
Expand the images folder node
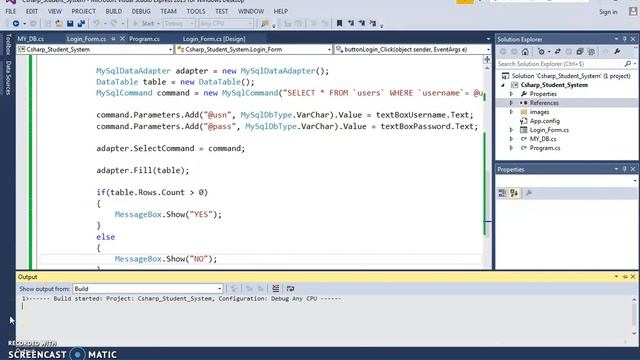511,112
